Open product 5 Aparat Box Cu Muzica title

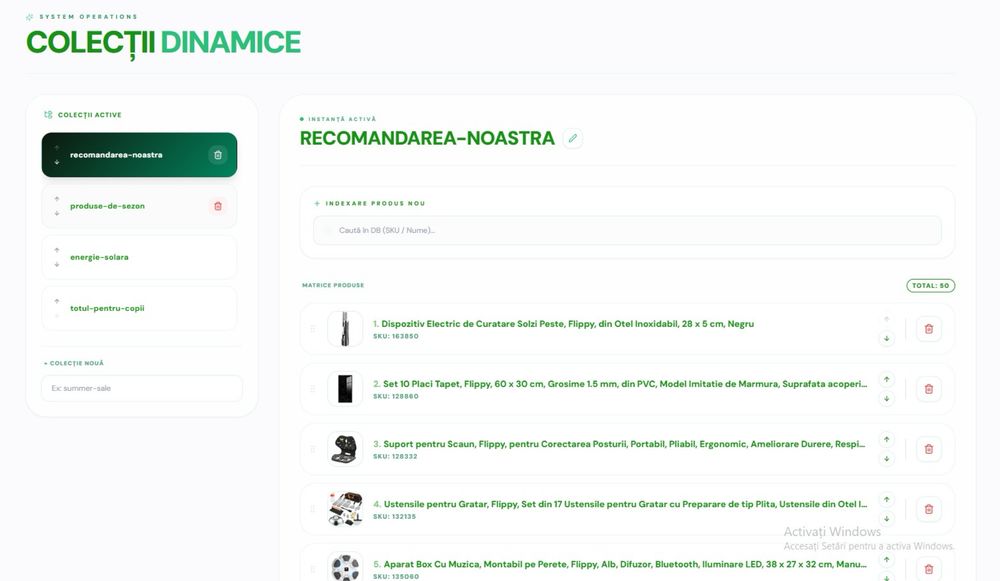click(620, 564)
